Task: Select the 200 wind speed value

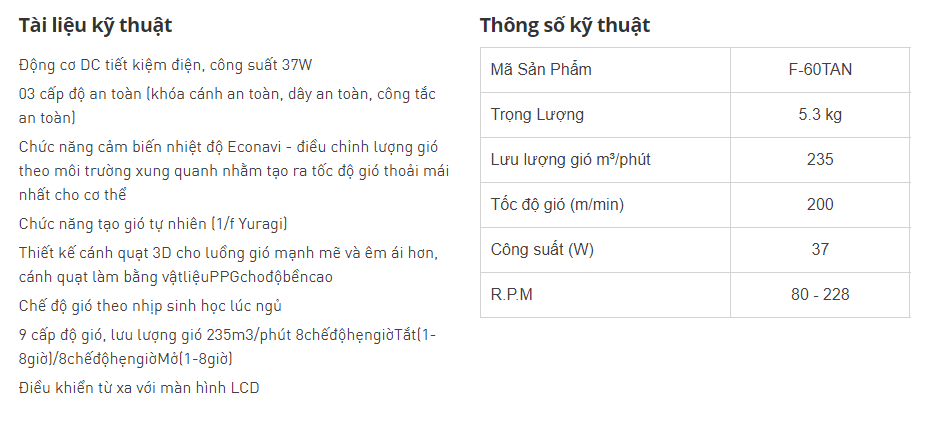Action: pyautogui.click(x=820, y=205)
